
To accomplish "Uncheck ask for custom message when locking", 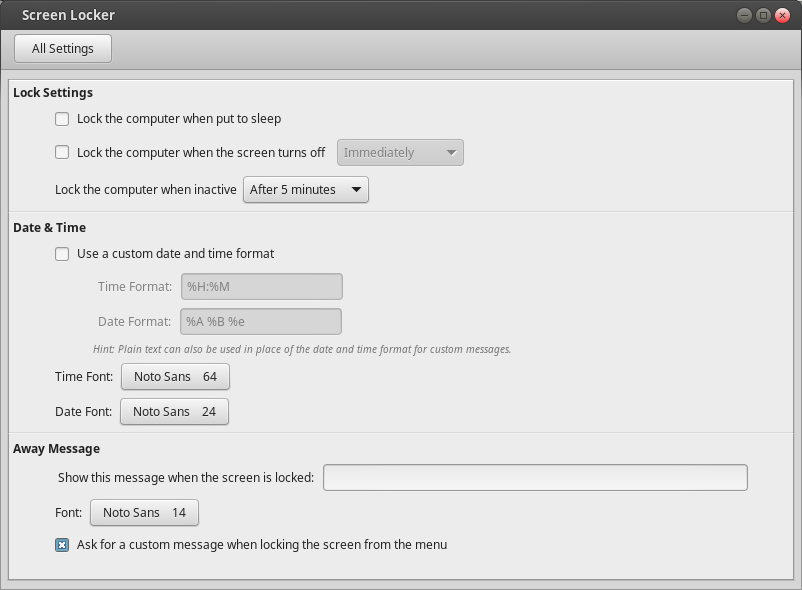I will pyautogui.click(x=62, y=545).
